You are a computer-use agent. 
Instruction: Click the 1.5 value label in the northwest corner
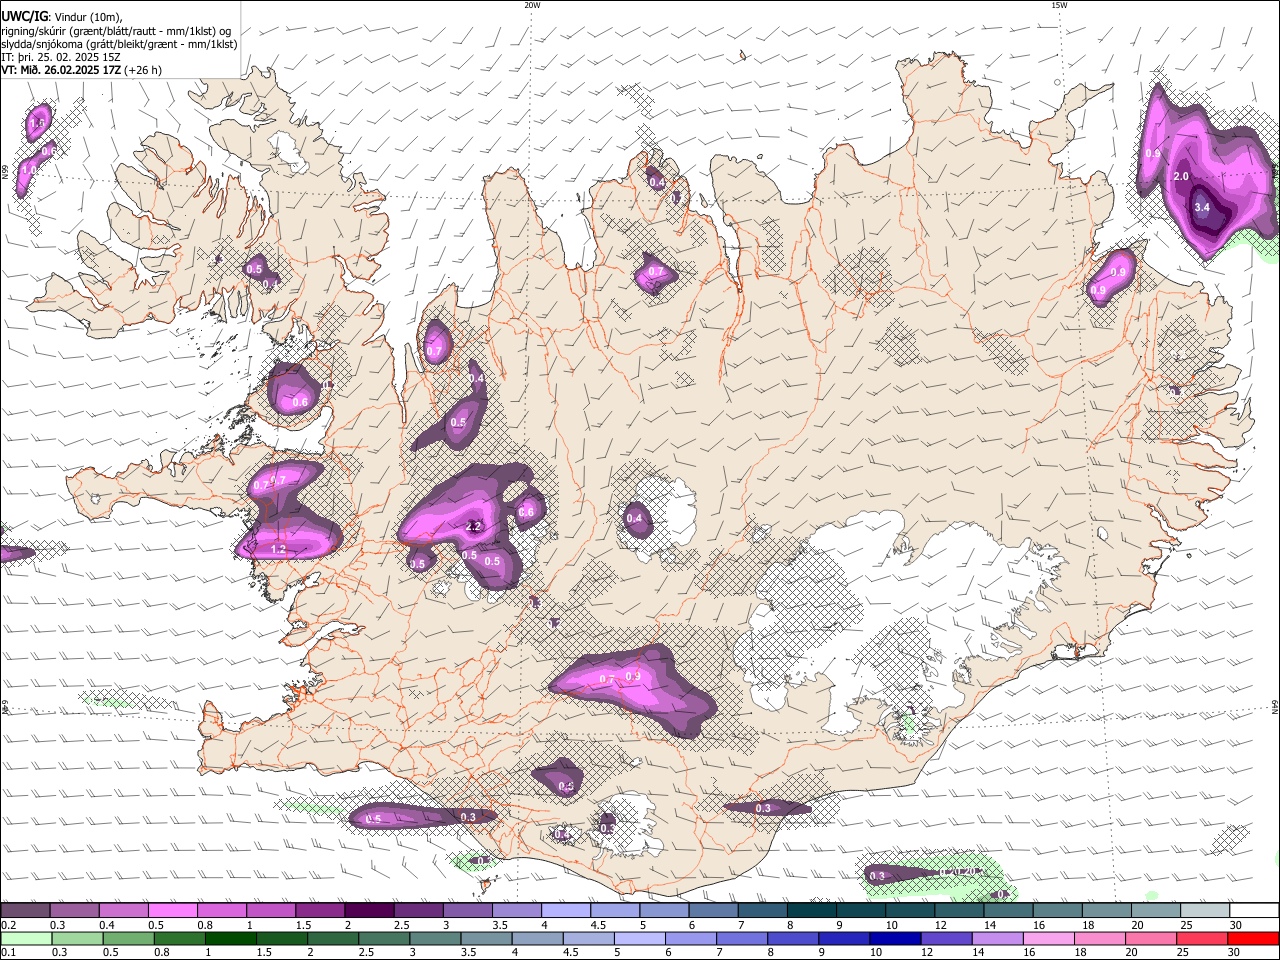38,123
